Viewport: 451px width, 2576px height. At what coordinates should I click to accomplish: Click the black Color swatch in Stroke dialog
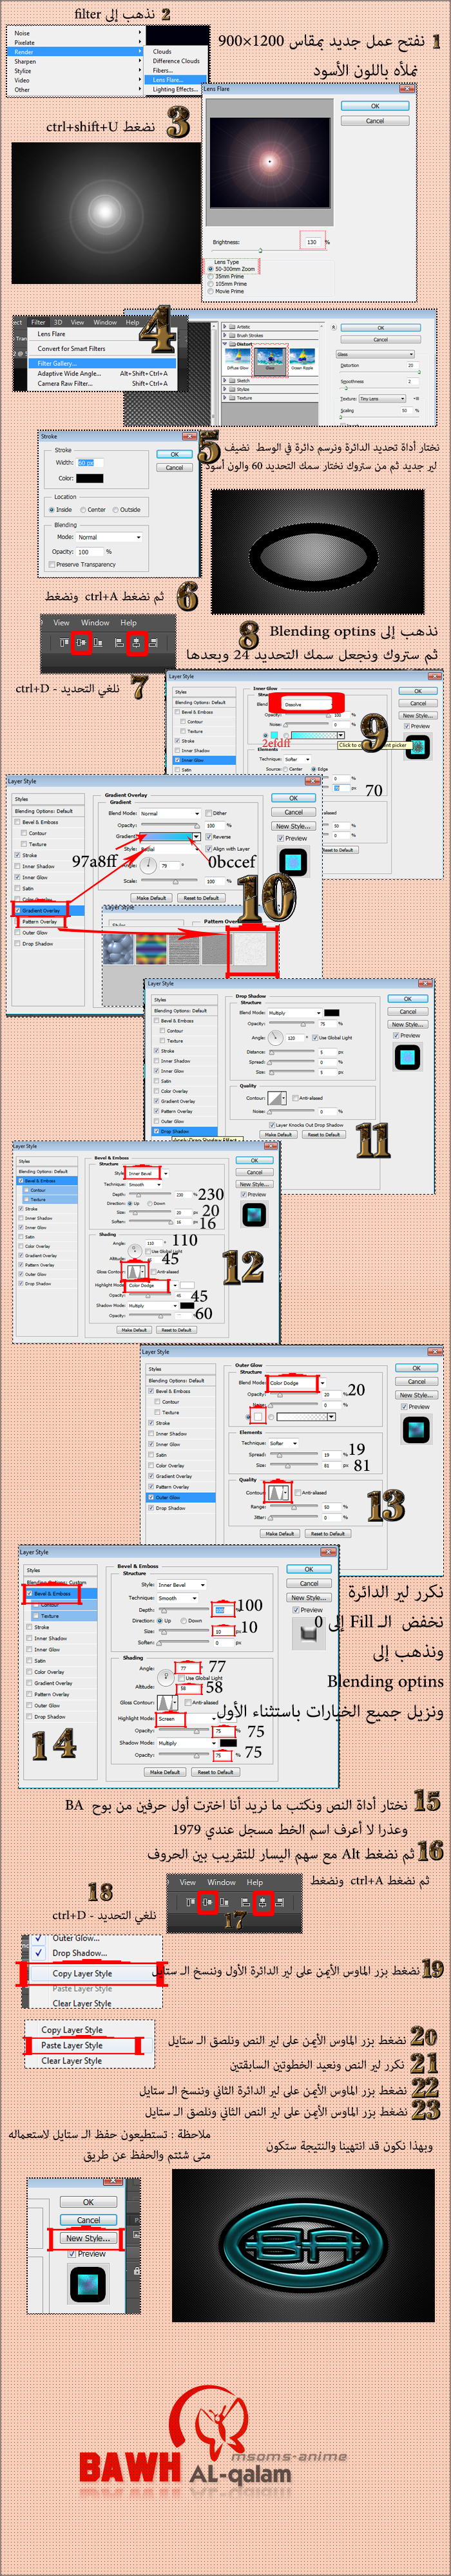click(90, 478)
